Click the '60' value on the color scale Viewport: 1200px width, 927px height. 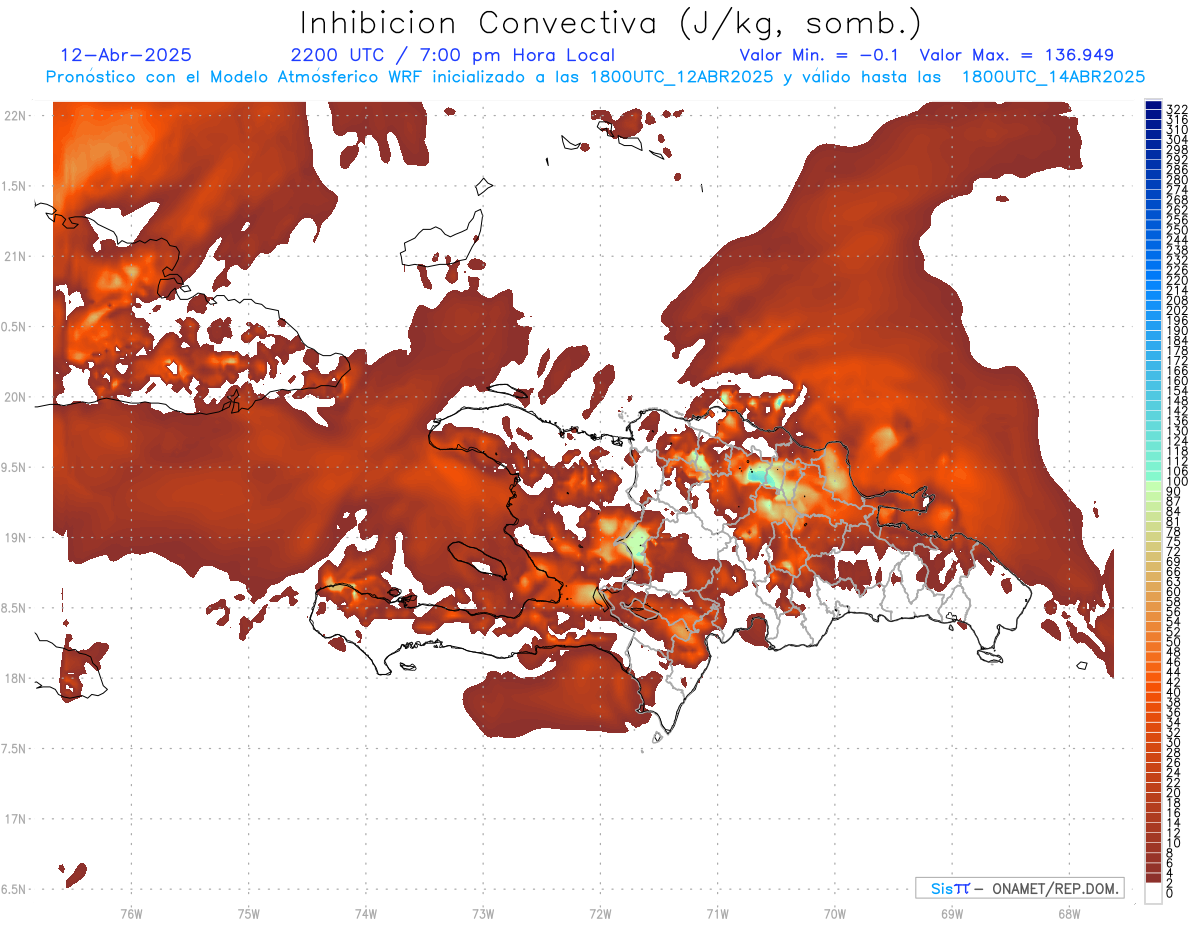click(1174, 591)
